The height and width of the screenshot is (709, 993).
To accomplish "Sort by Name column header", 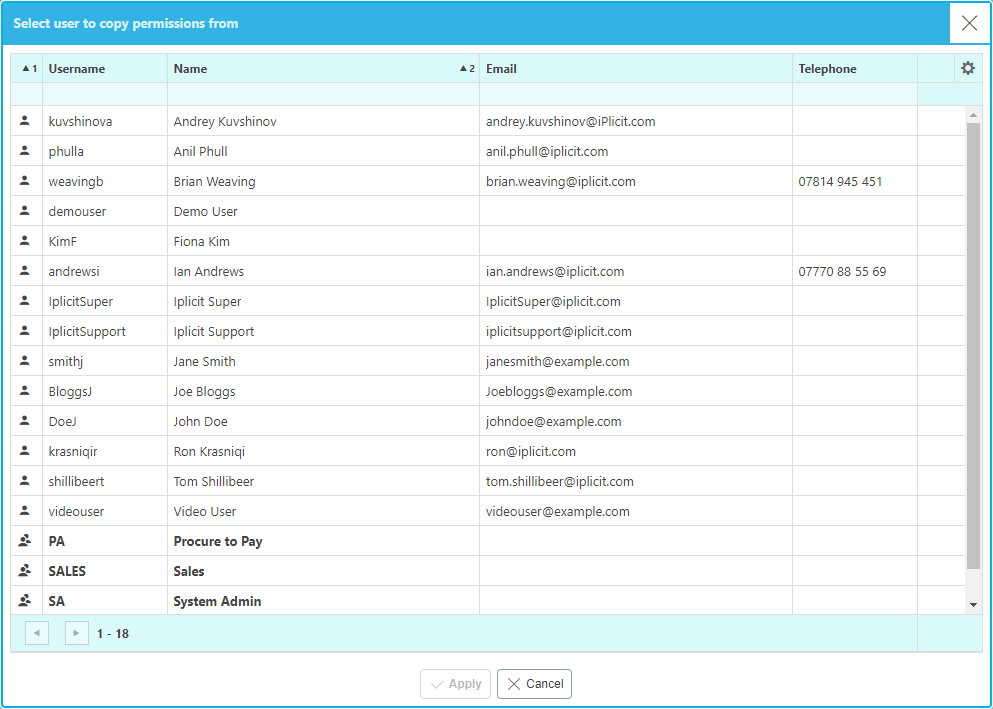I will tap(323, 68).
